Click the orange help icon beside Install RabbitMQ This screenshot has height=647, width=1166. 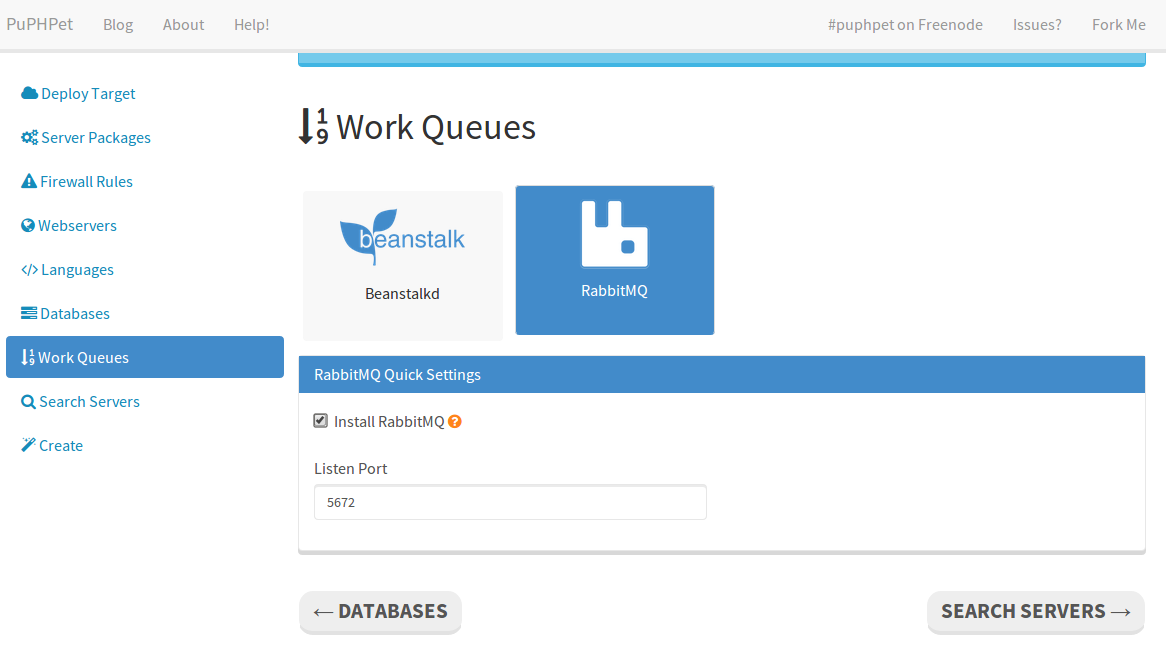(x=455, y=422)
